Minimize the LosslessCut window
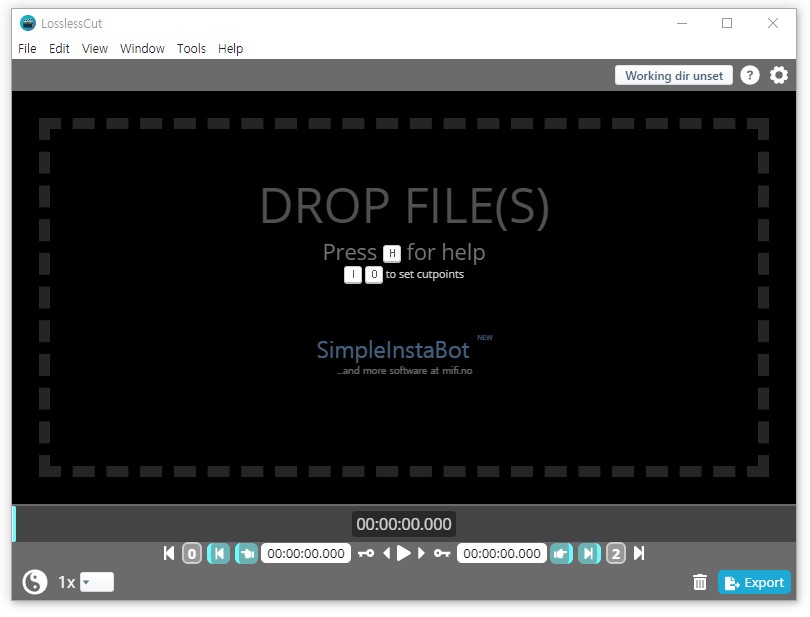 (x=682, y=23)
